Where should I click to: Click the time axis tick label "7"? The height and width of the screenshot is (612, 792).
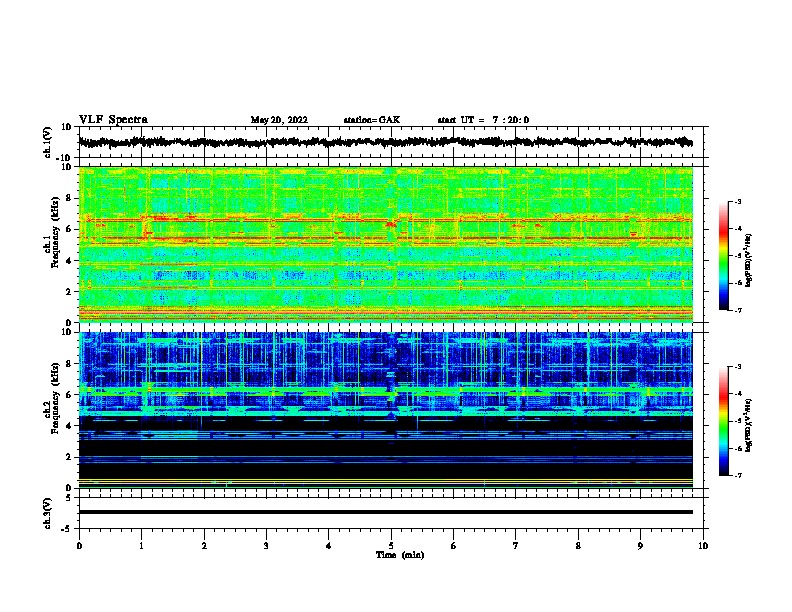(x=516, y=546)
